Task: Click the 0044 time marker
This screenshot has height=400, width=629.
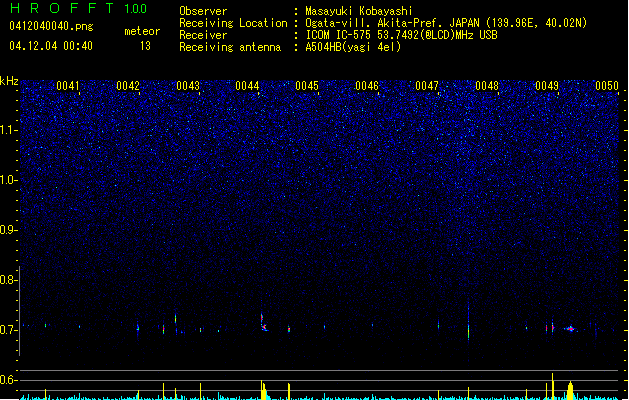Action: pos(247,86)
